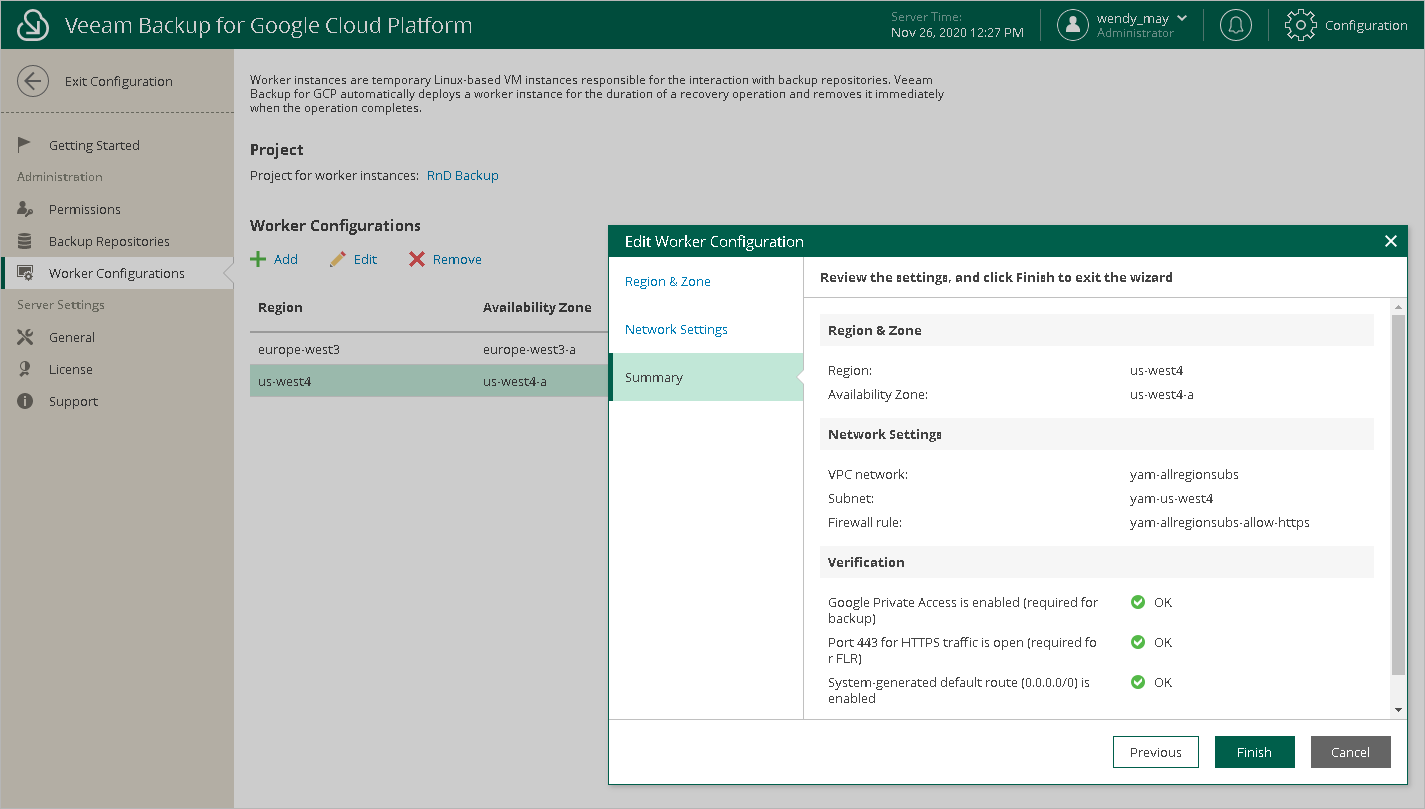Close the Edit Worker Configuration dialog

tap(1390, 241)
